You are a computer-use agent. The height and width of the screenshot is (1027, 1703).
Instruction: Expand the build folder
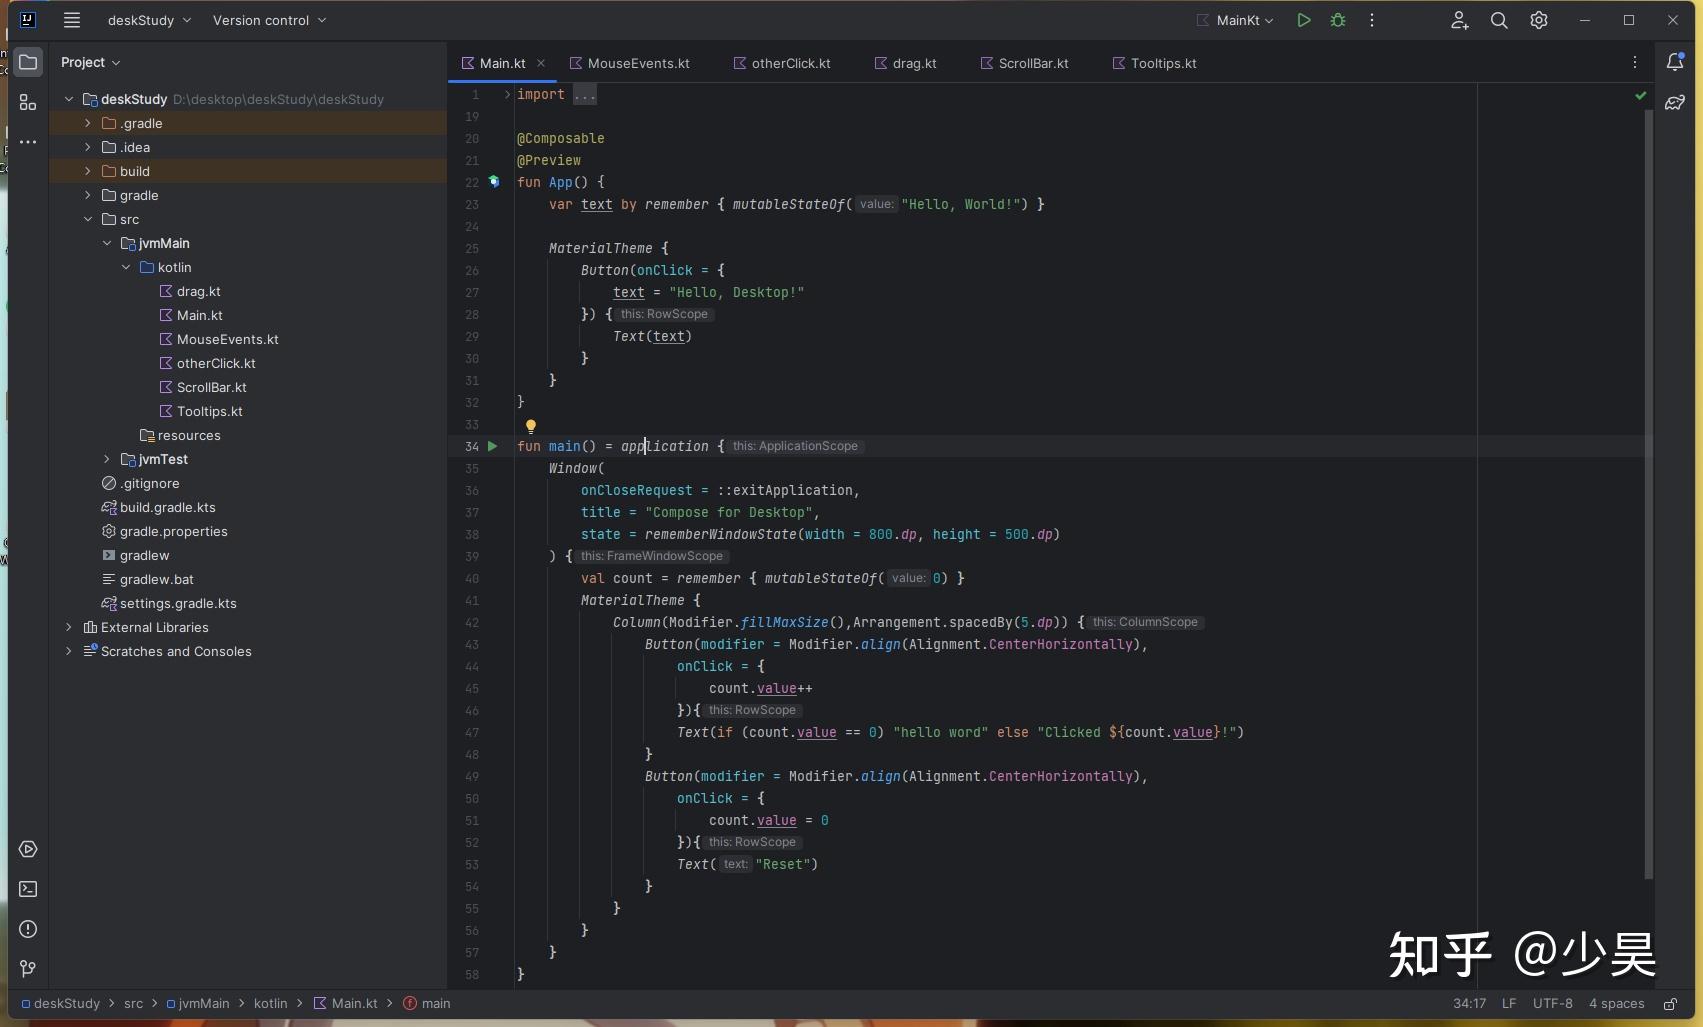[x=88, y=171]
